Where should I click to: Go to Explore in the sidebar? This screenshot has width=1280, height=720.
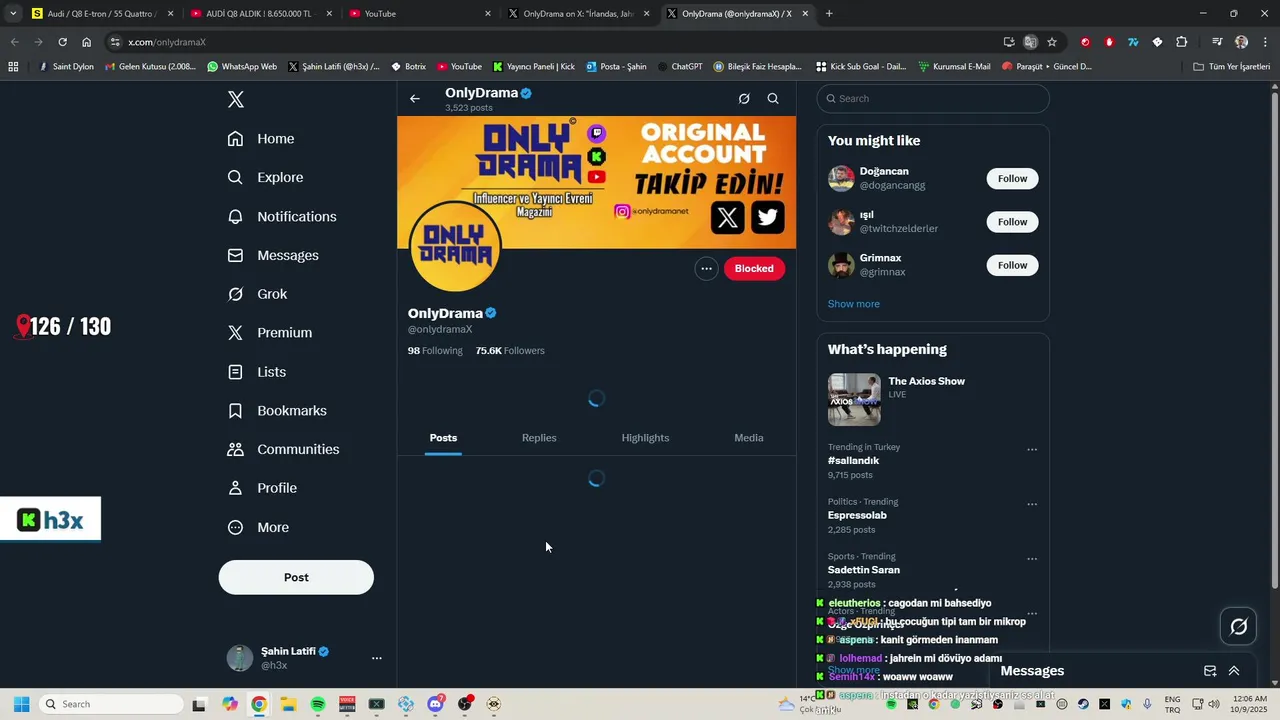coord(265,177)
